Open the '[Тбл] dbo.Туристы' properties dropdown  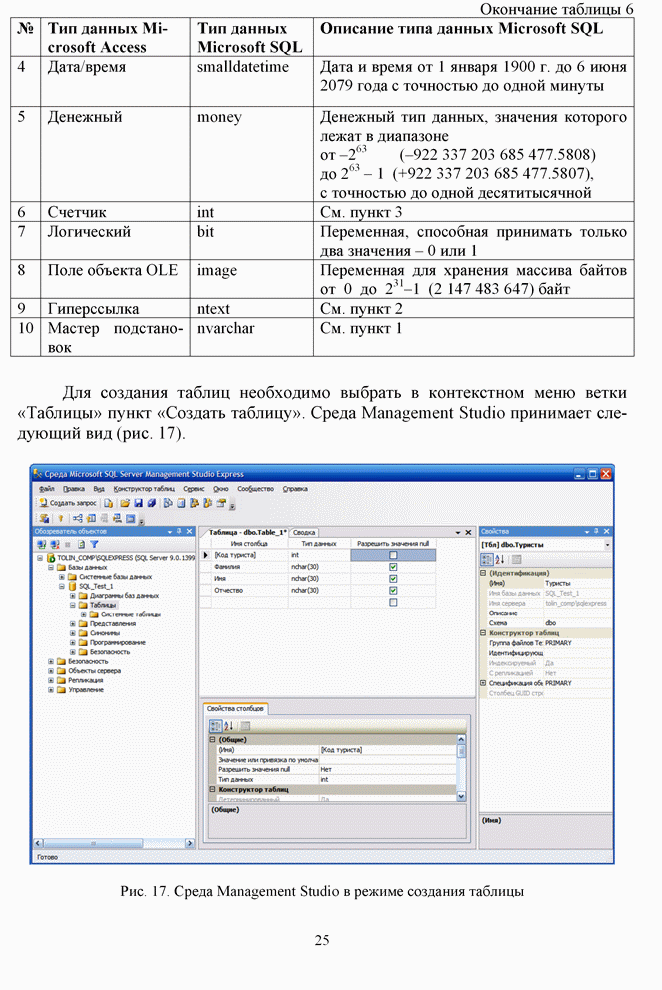(x=607, y=545)
